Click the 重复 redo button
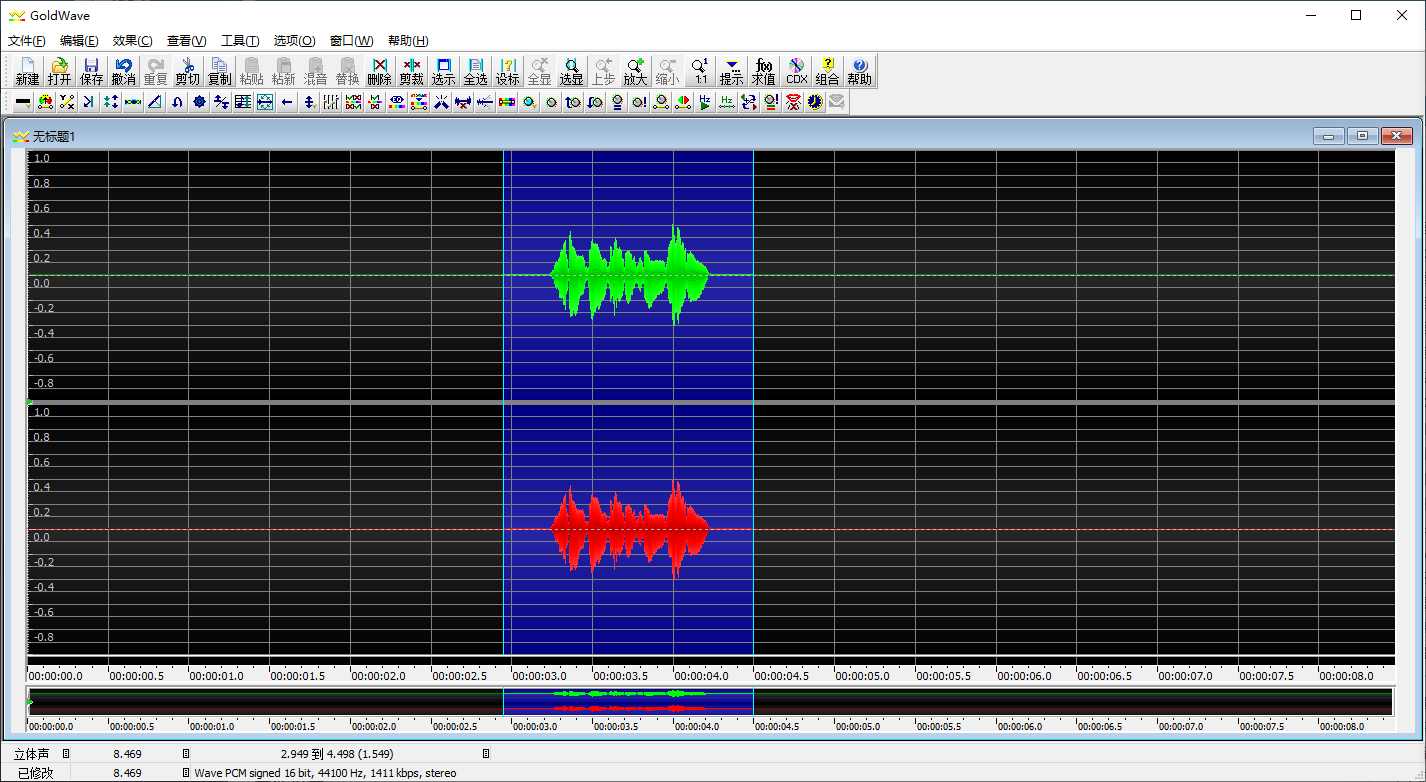 (x=156, y=70)
